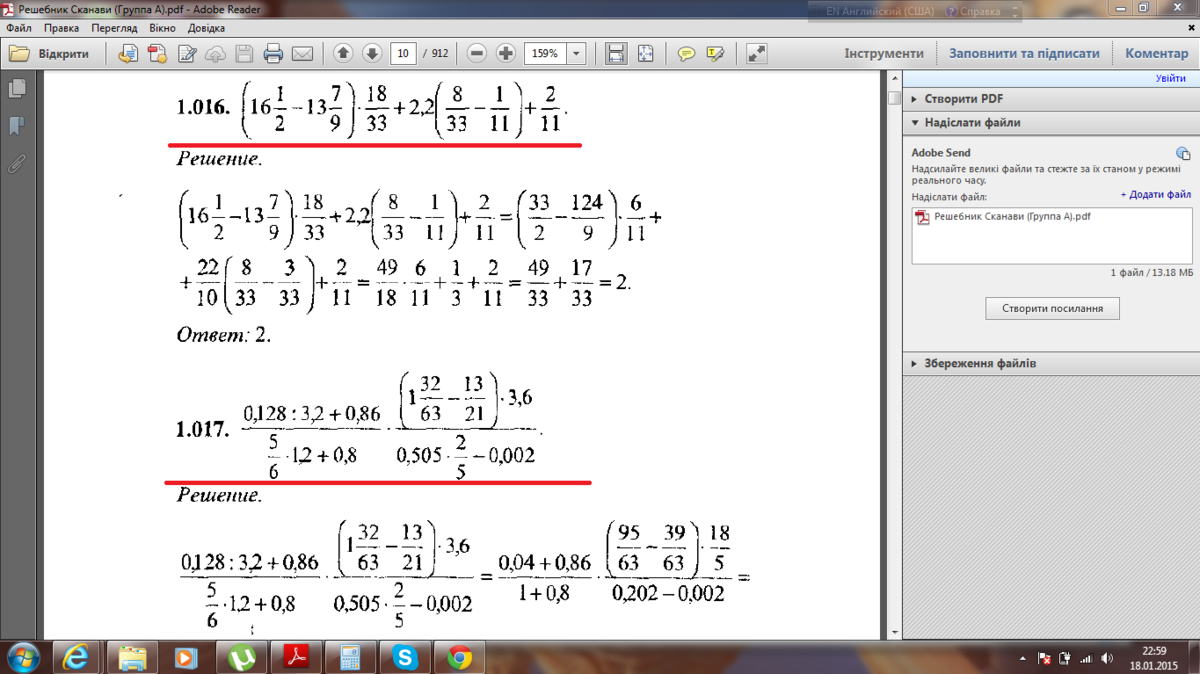This screenshot has height=674, width=1200.
Task: Click the network signal tray icon
Action: click(1087, 658)
